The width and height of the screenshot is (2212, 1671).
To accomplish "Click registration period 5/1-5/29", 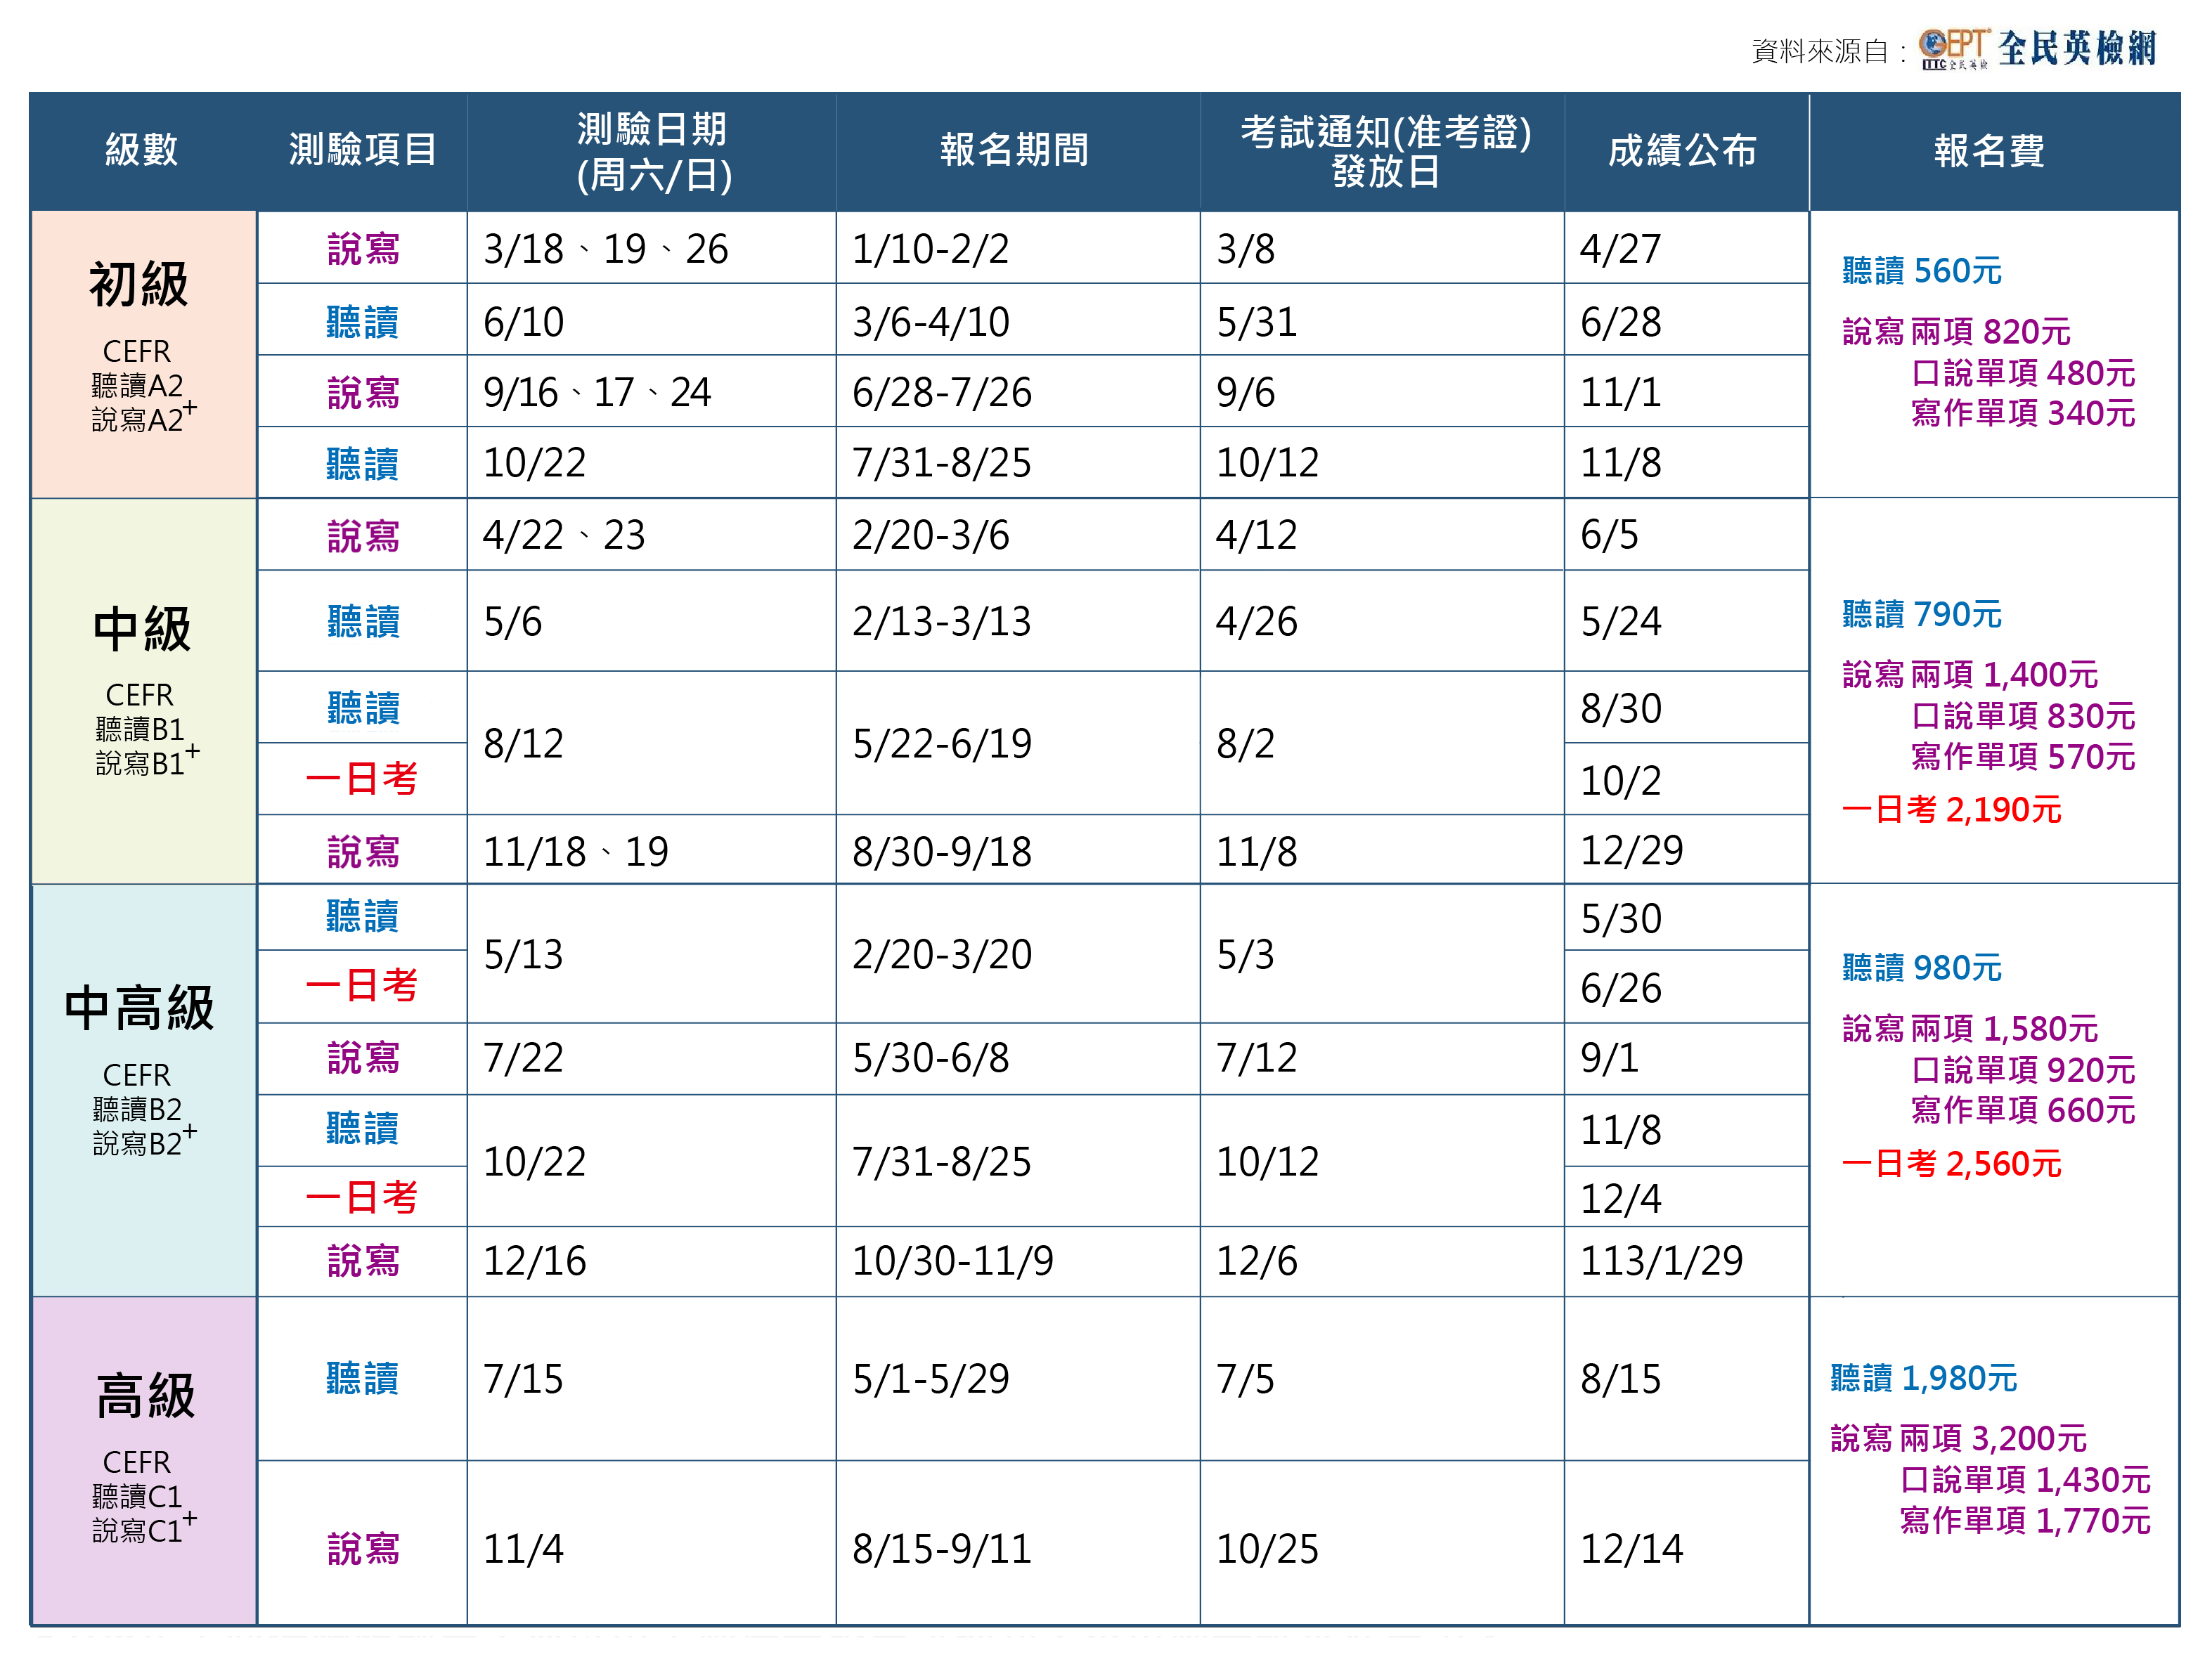I will pos(930,1379).
